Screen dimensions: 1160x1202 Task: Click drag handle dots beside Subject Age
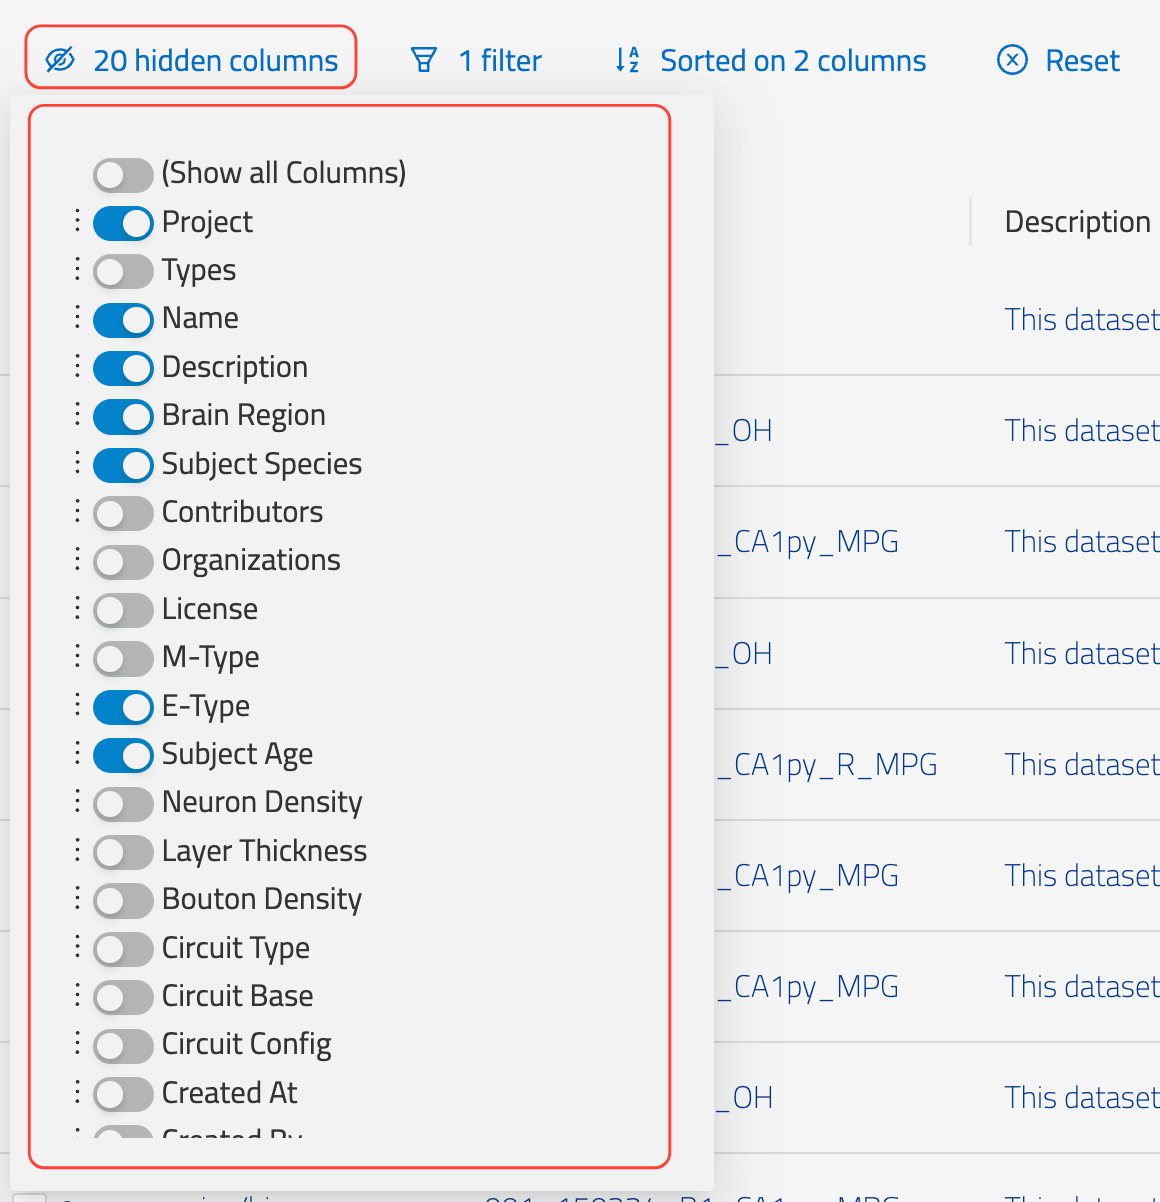(x=77, y=753)
